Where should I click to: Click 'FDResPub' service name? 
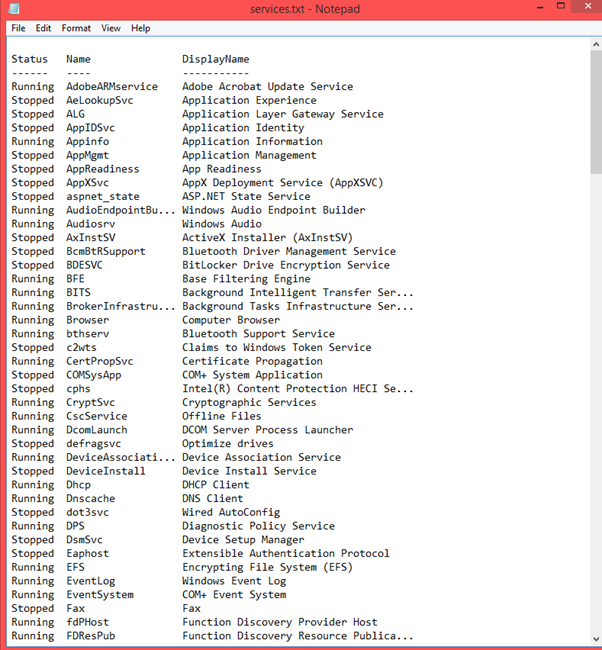90,636
